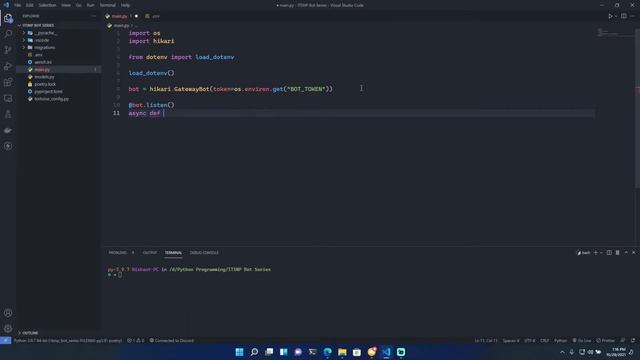This screenshot has width=640, height=360.
Task: Click the Run Python File play icon
Action: pos(610,16)
